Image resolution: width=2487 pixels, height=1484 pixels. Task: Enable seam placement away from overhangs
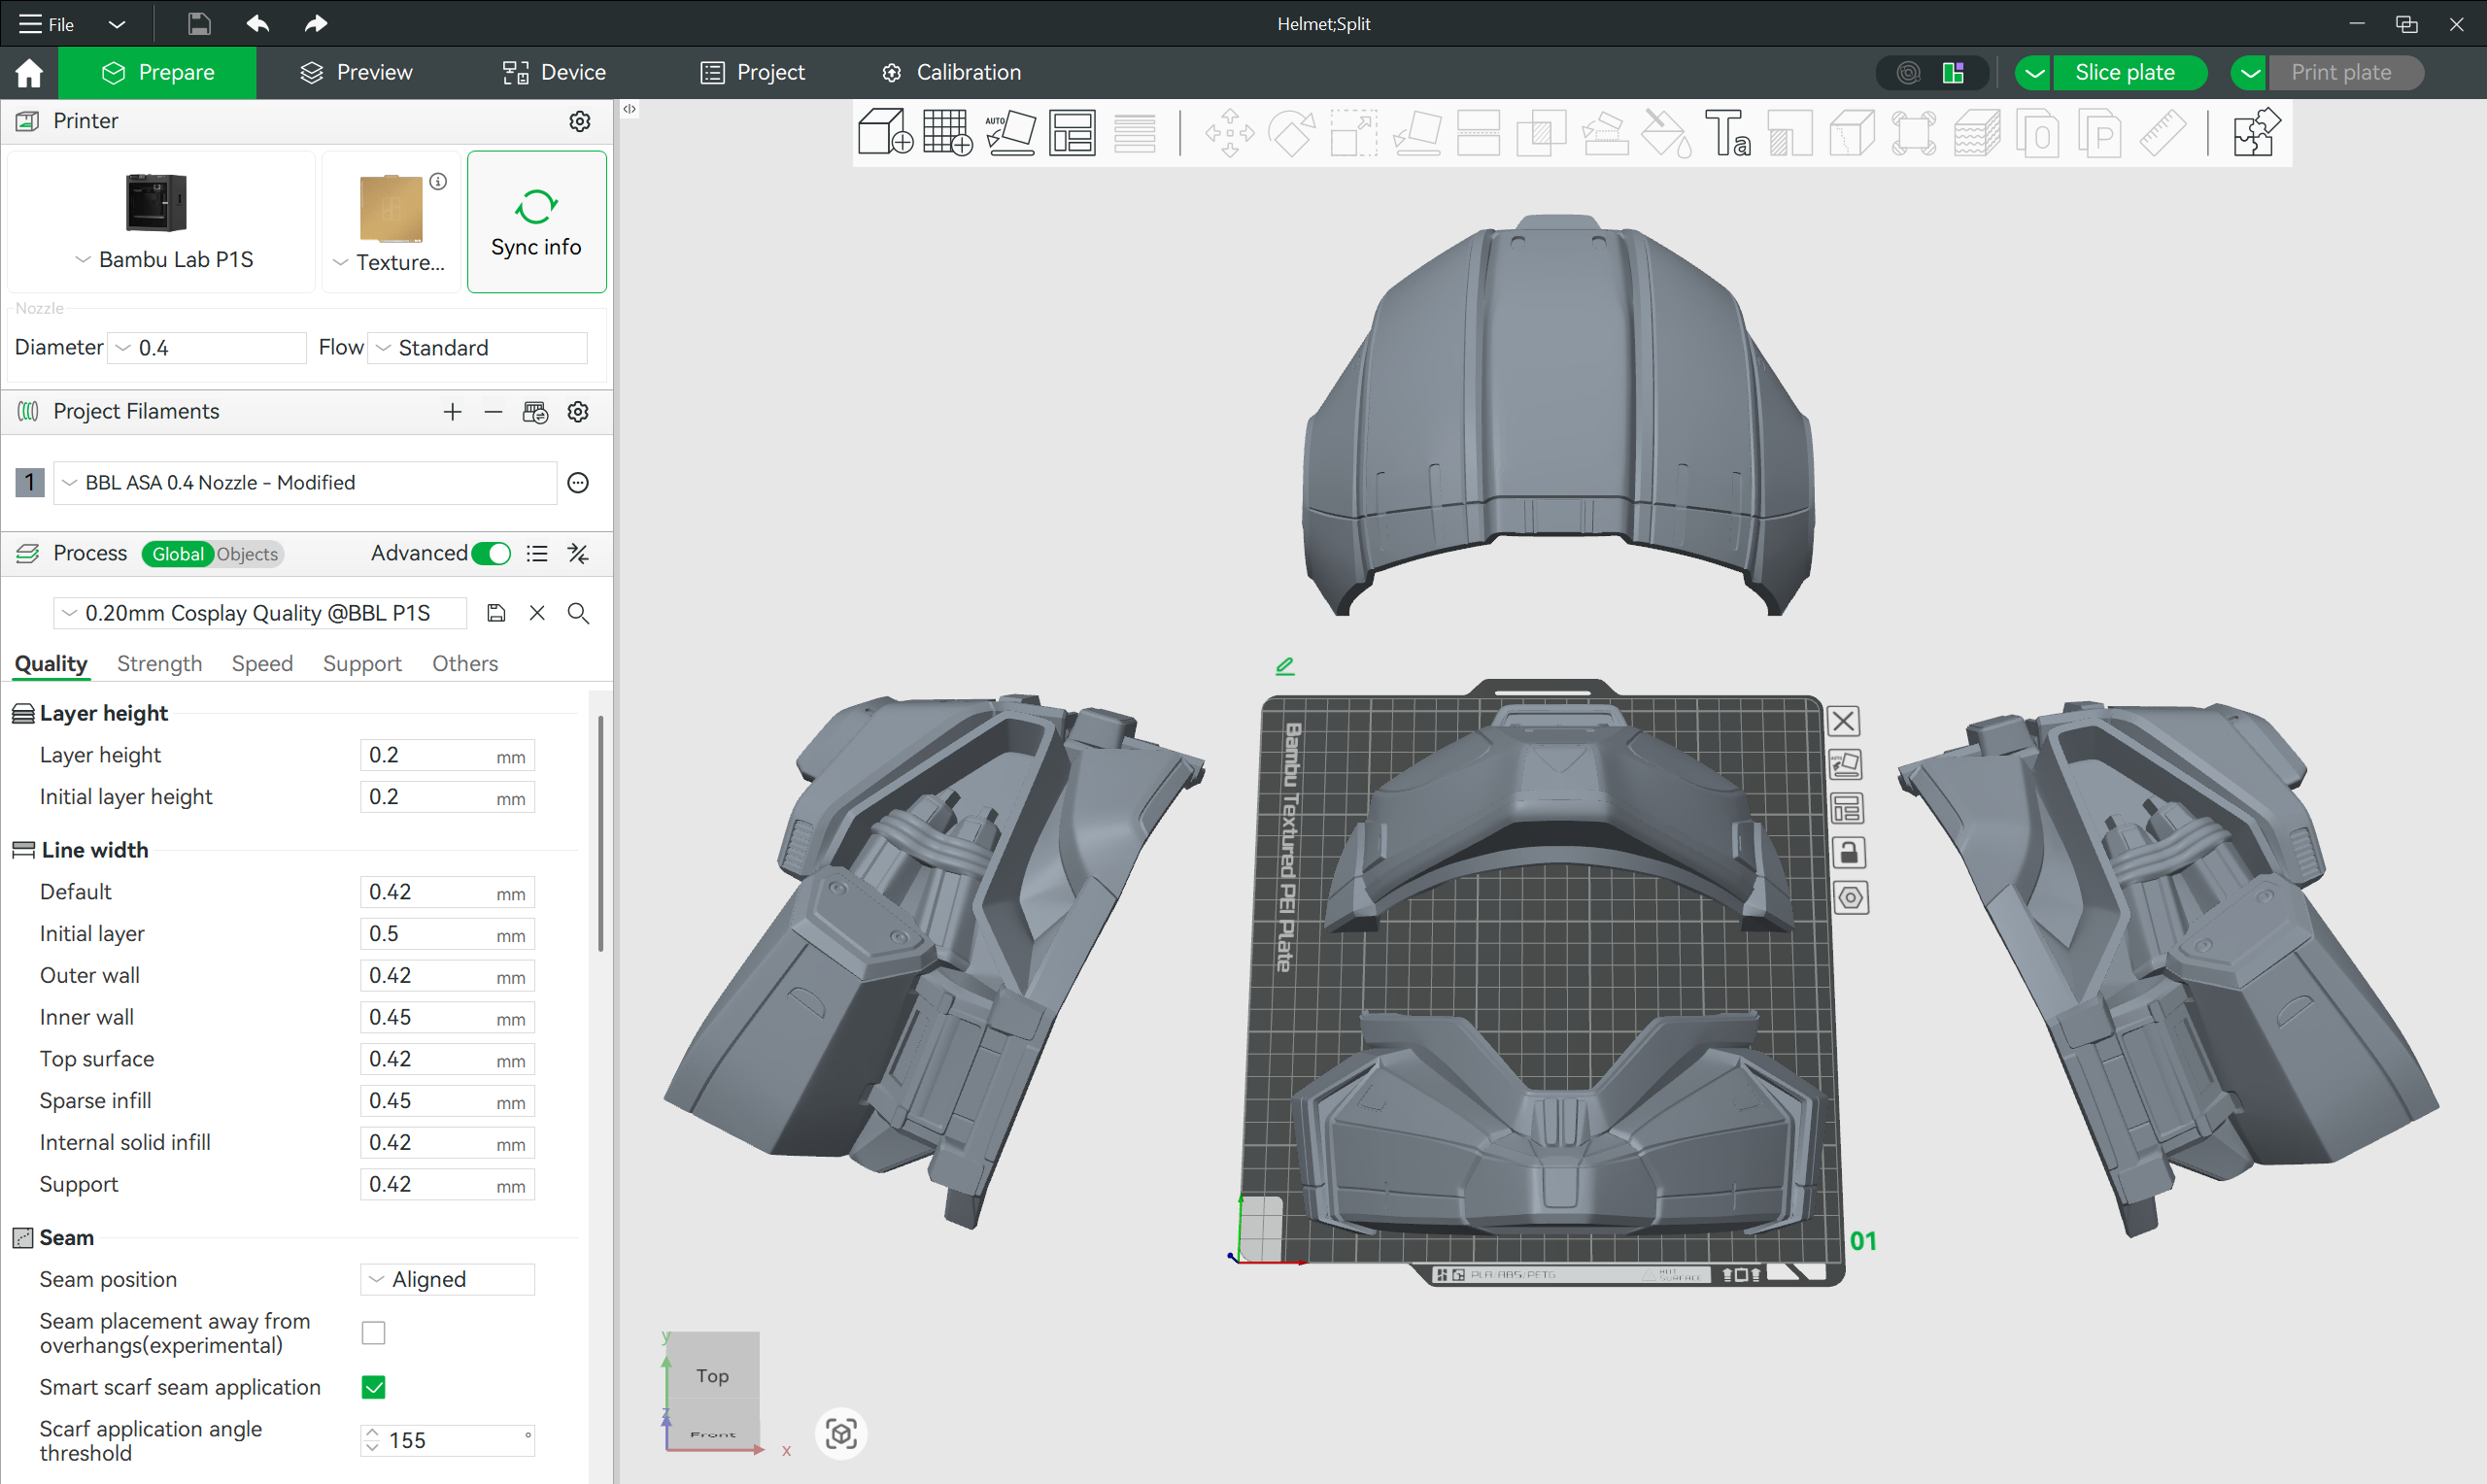[x=373, y=1333]
